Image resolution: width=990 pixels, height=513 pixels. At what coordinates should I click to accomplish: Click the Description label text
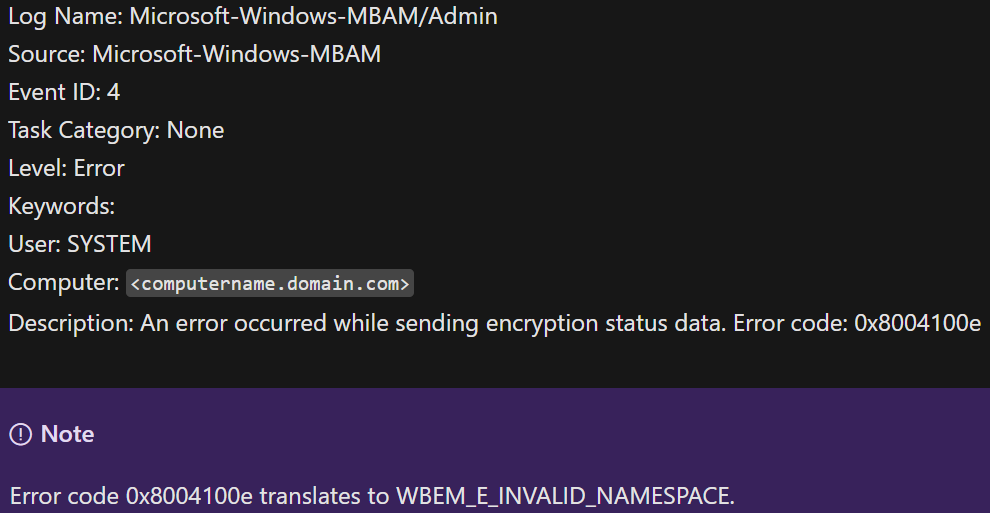coord(71,323)
